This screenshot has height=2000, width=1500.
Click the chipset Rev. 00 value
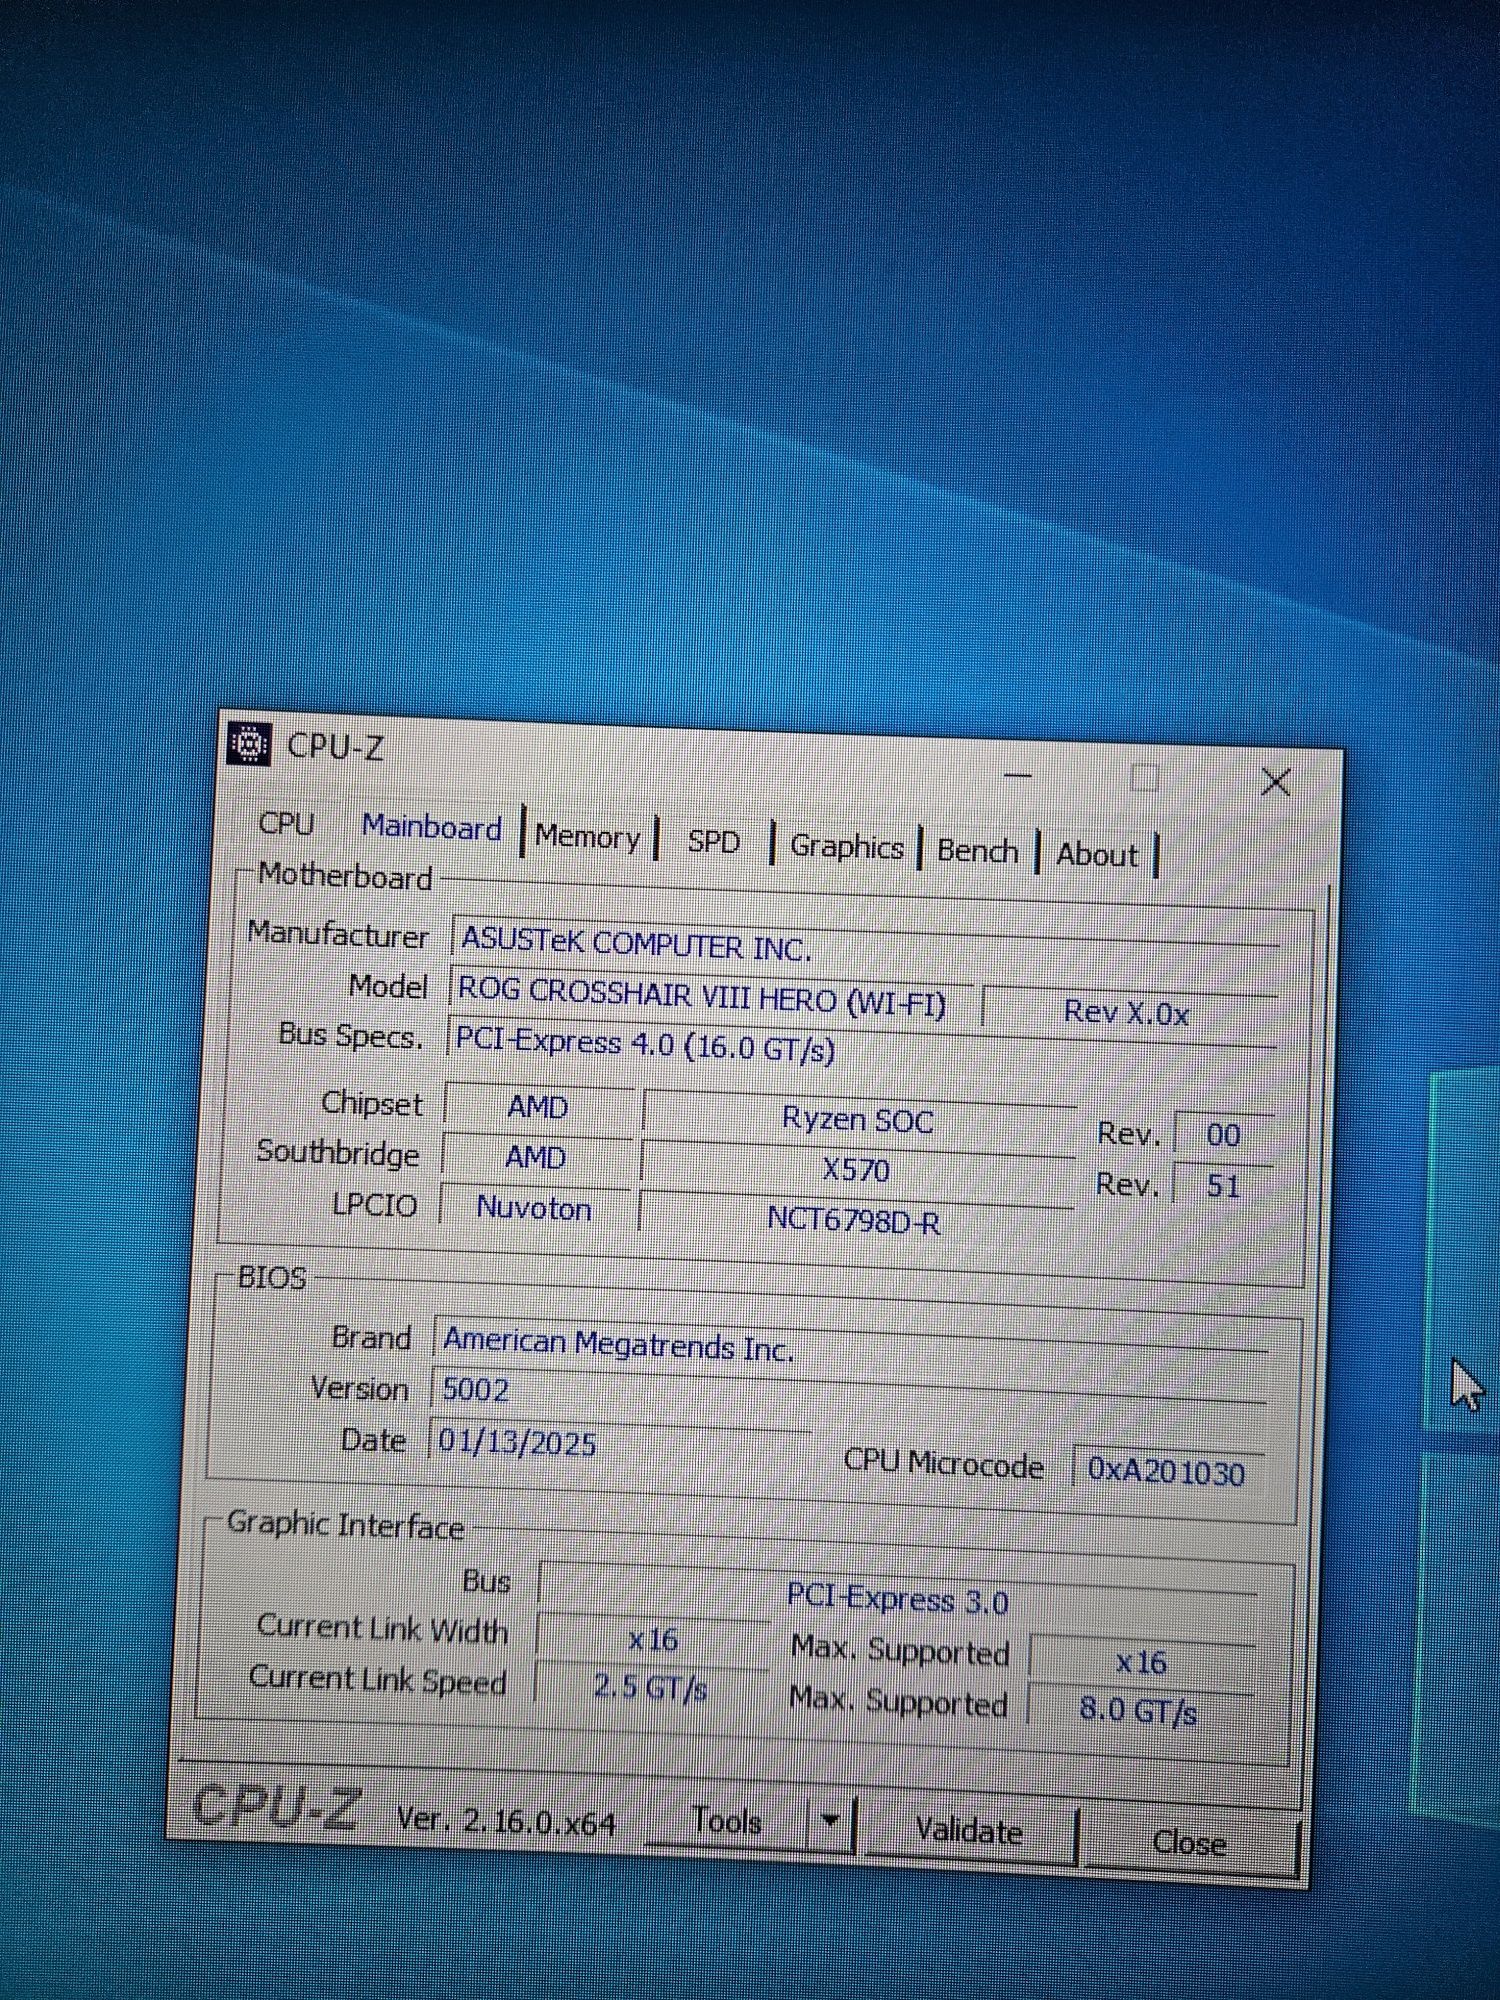(1223, 1135)
